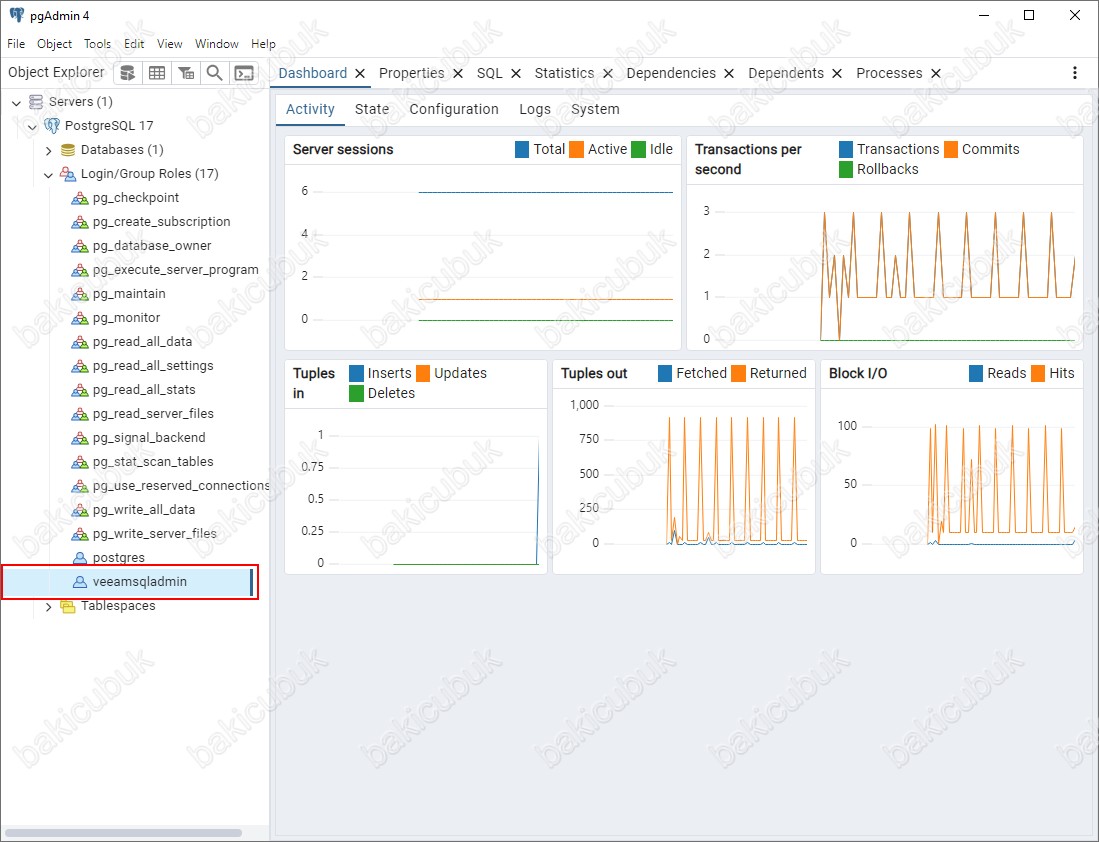Collapse the Servers tree node
The image size is (1099, 842).
coord(16,102)
